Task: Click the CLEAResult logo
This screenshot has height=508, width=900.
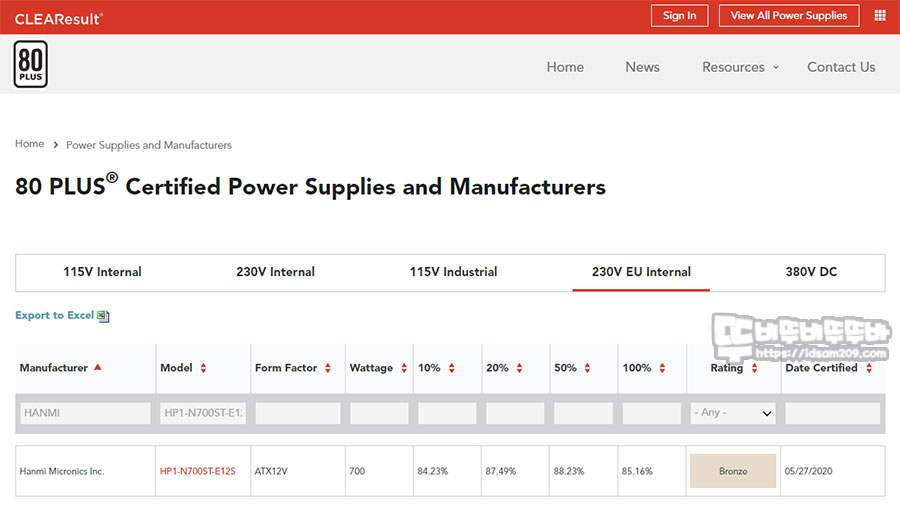Action: (59, 18)
